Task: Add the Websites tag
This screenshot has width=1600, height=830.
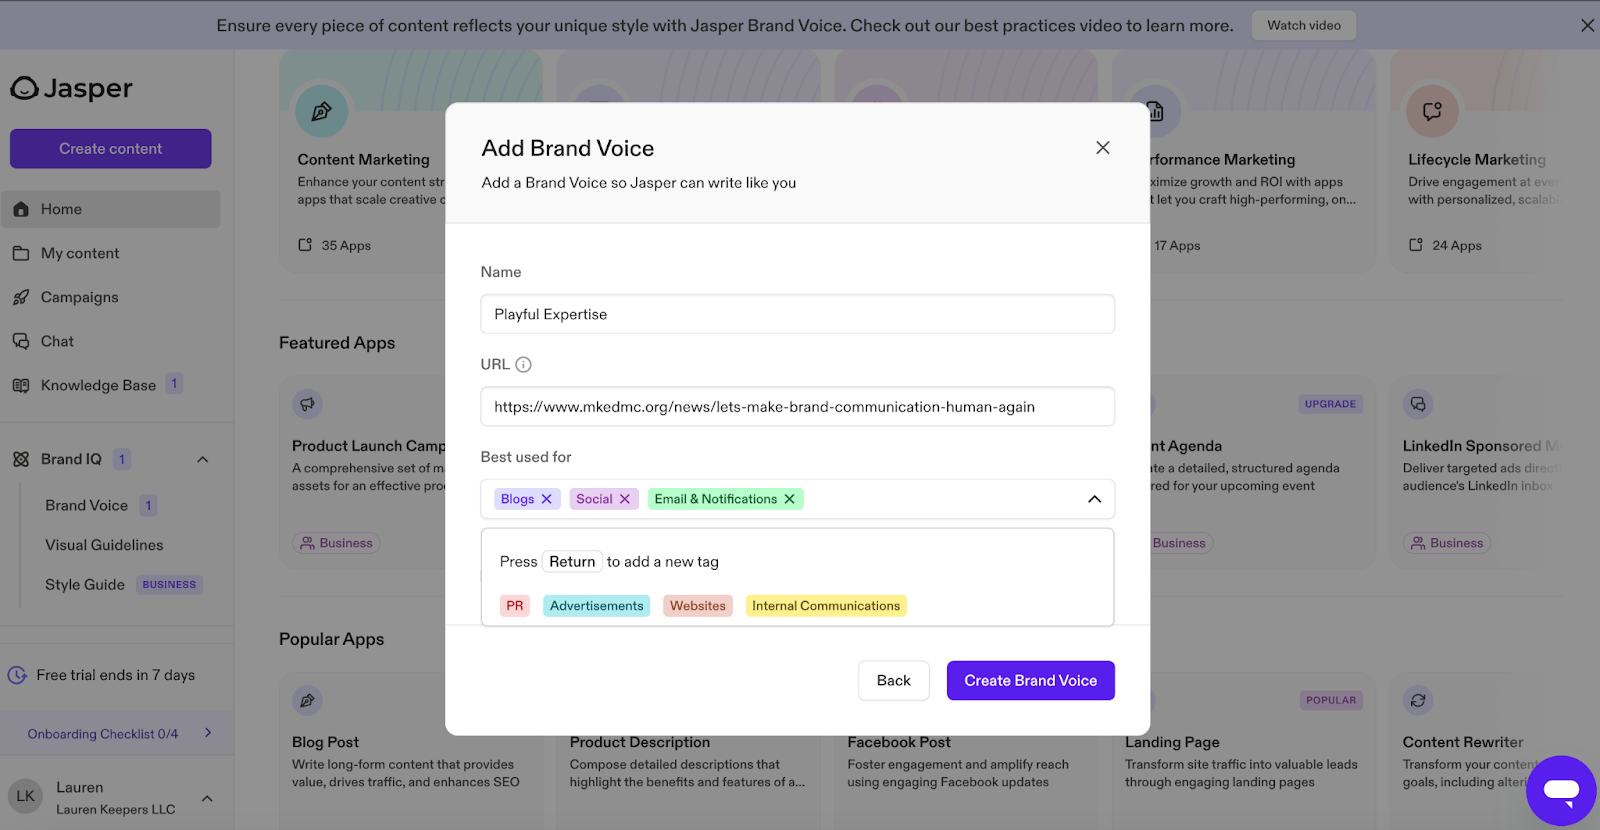Action: pos(698,606)
